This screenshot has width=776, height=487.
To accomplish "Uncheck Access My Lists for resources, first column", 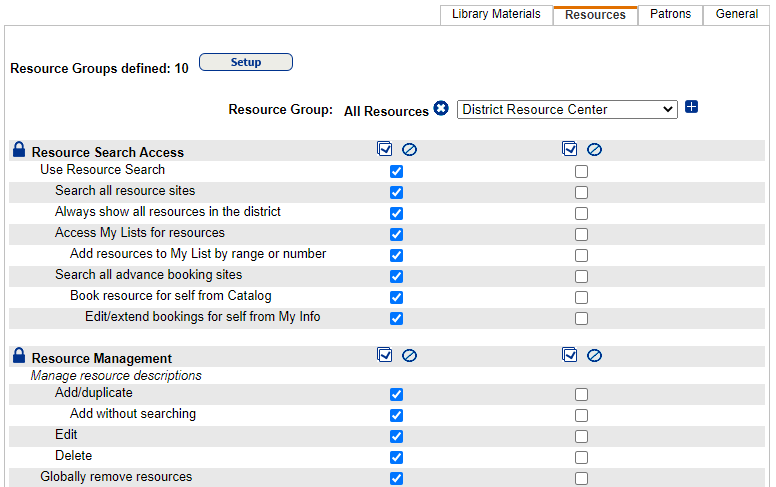I will (x=396, y=234).
